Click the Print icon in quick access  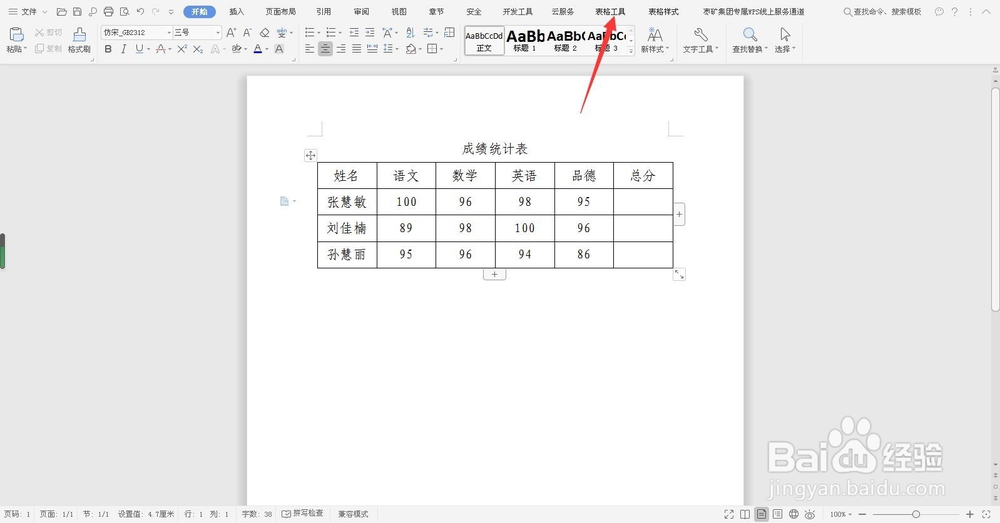[x=108, y=11]
